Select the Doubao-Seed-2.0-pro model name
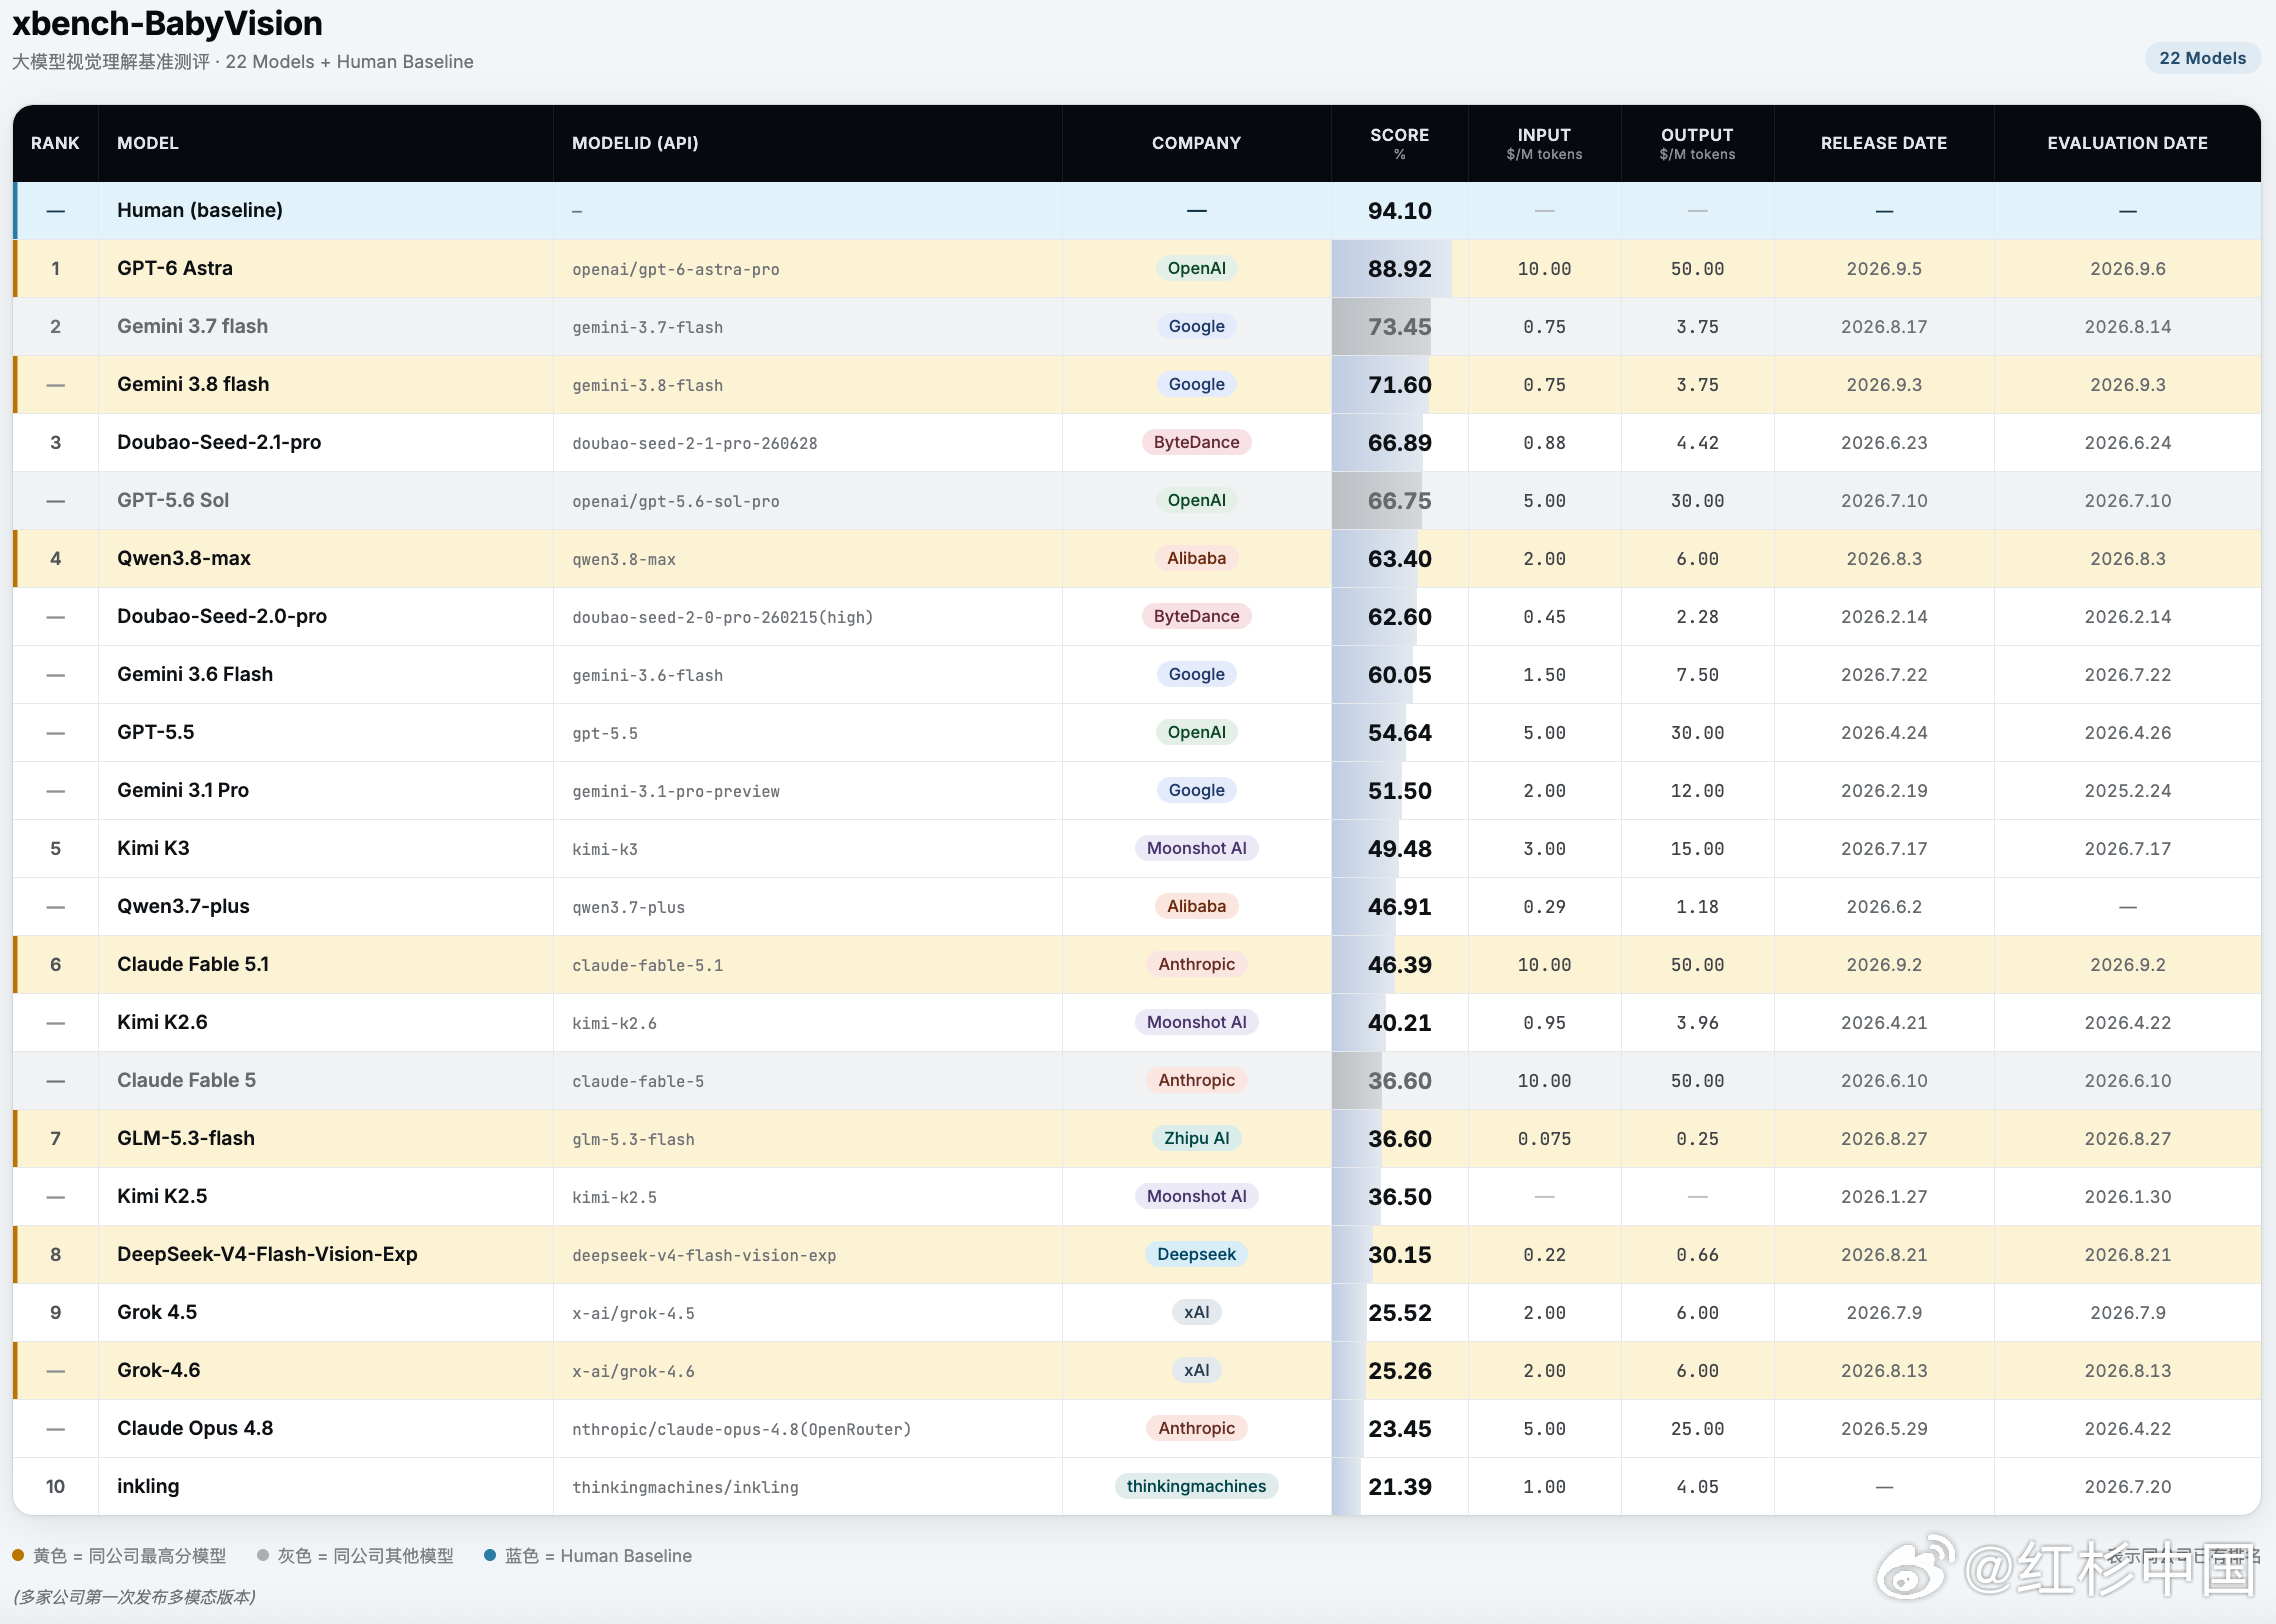 [x=222, y=616]
